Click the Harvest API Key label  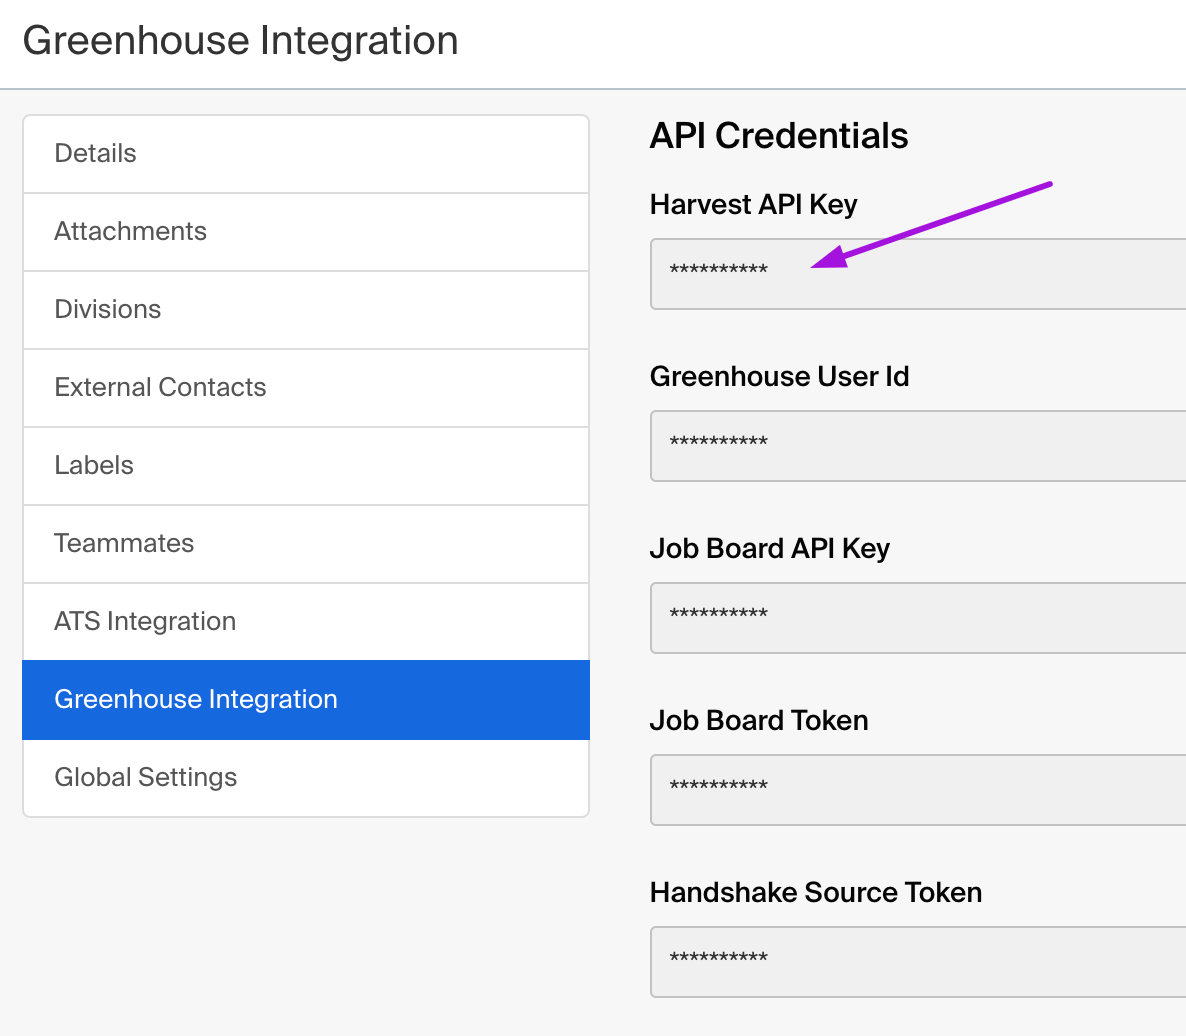click(753, 205)
